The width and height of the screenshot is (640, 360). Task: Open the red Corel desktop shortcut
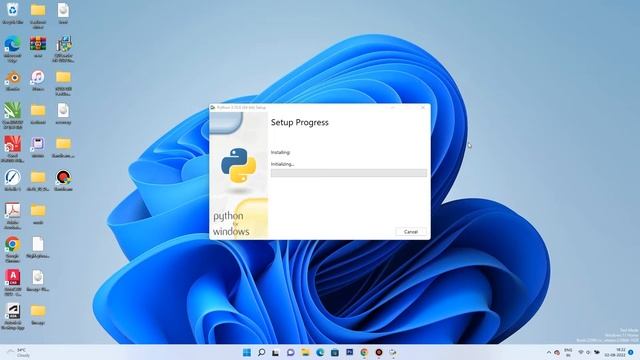(13, 149)
